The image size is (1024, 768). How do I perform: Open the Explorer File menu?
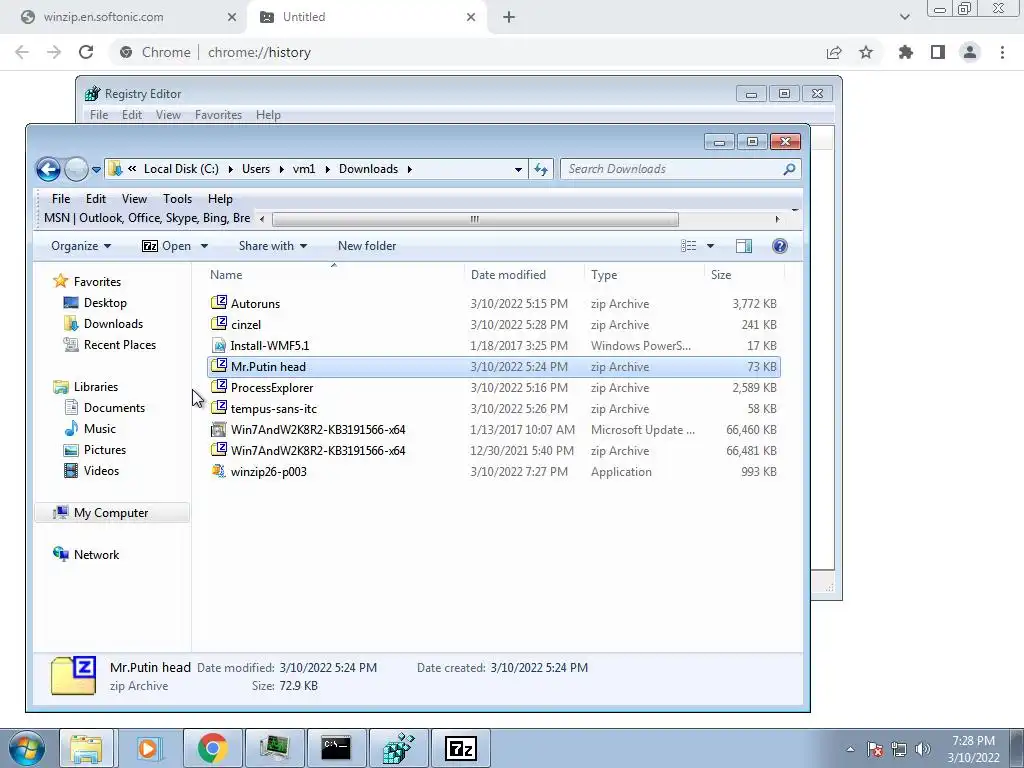point(61,199)
